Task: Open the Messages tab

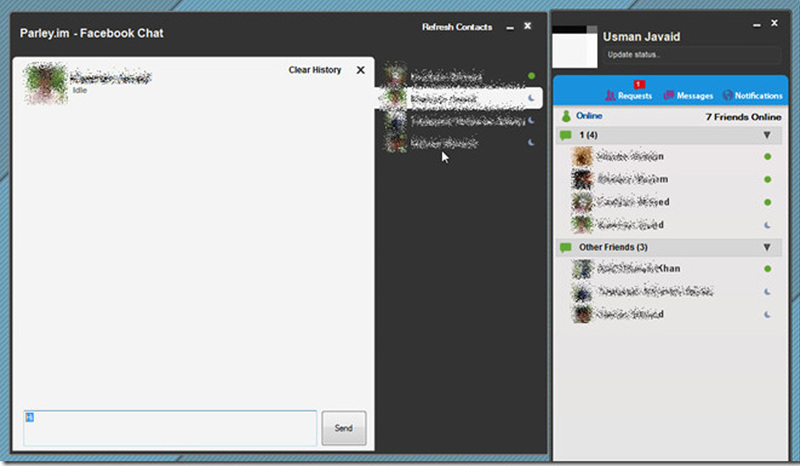Action: click(x=688, y=95)
